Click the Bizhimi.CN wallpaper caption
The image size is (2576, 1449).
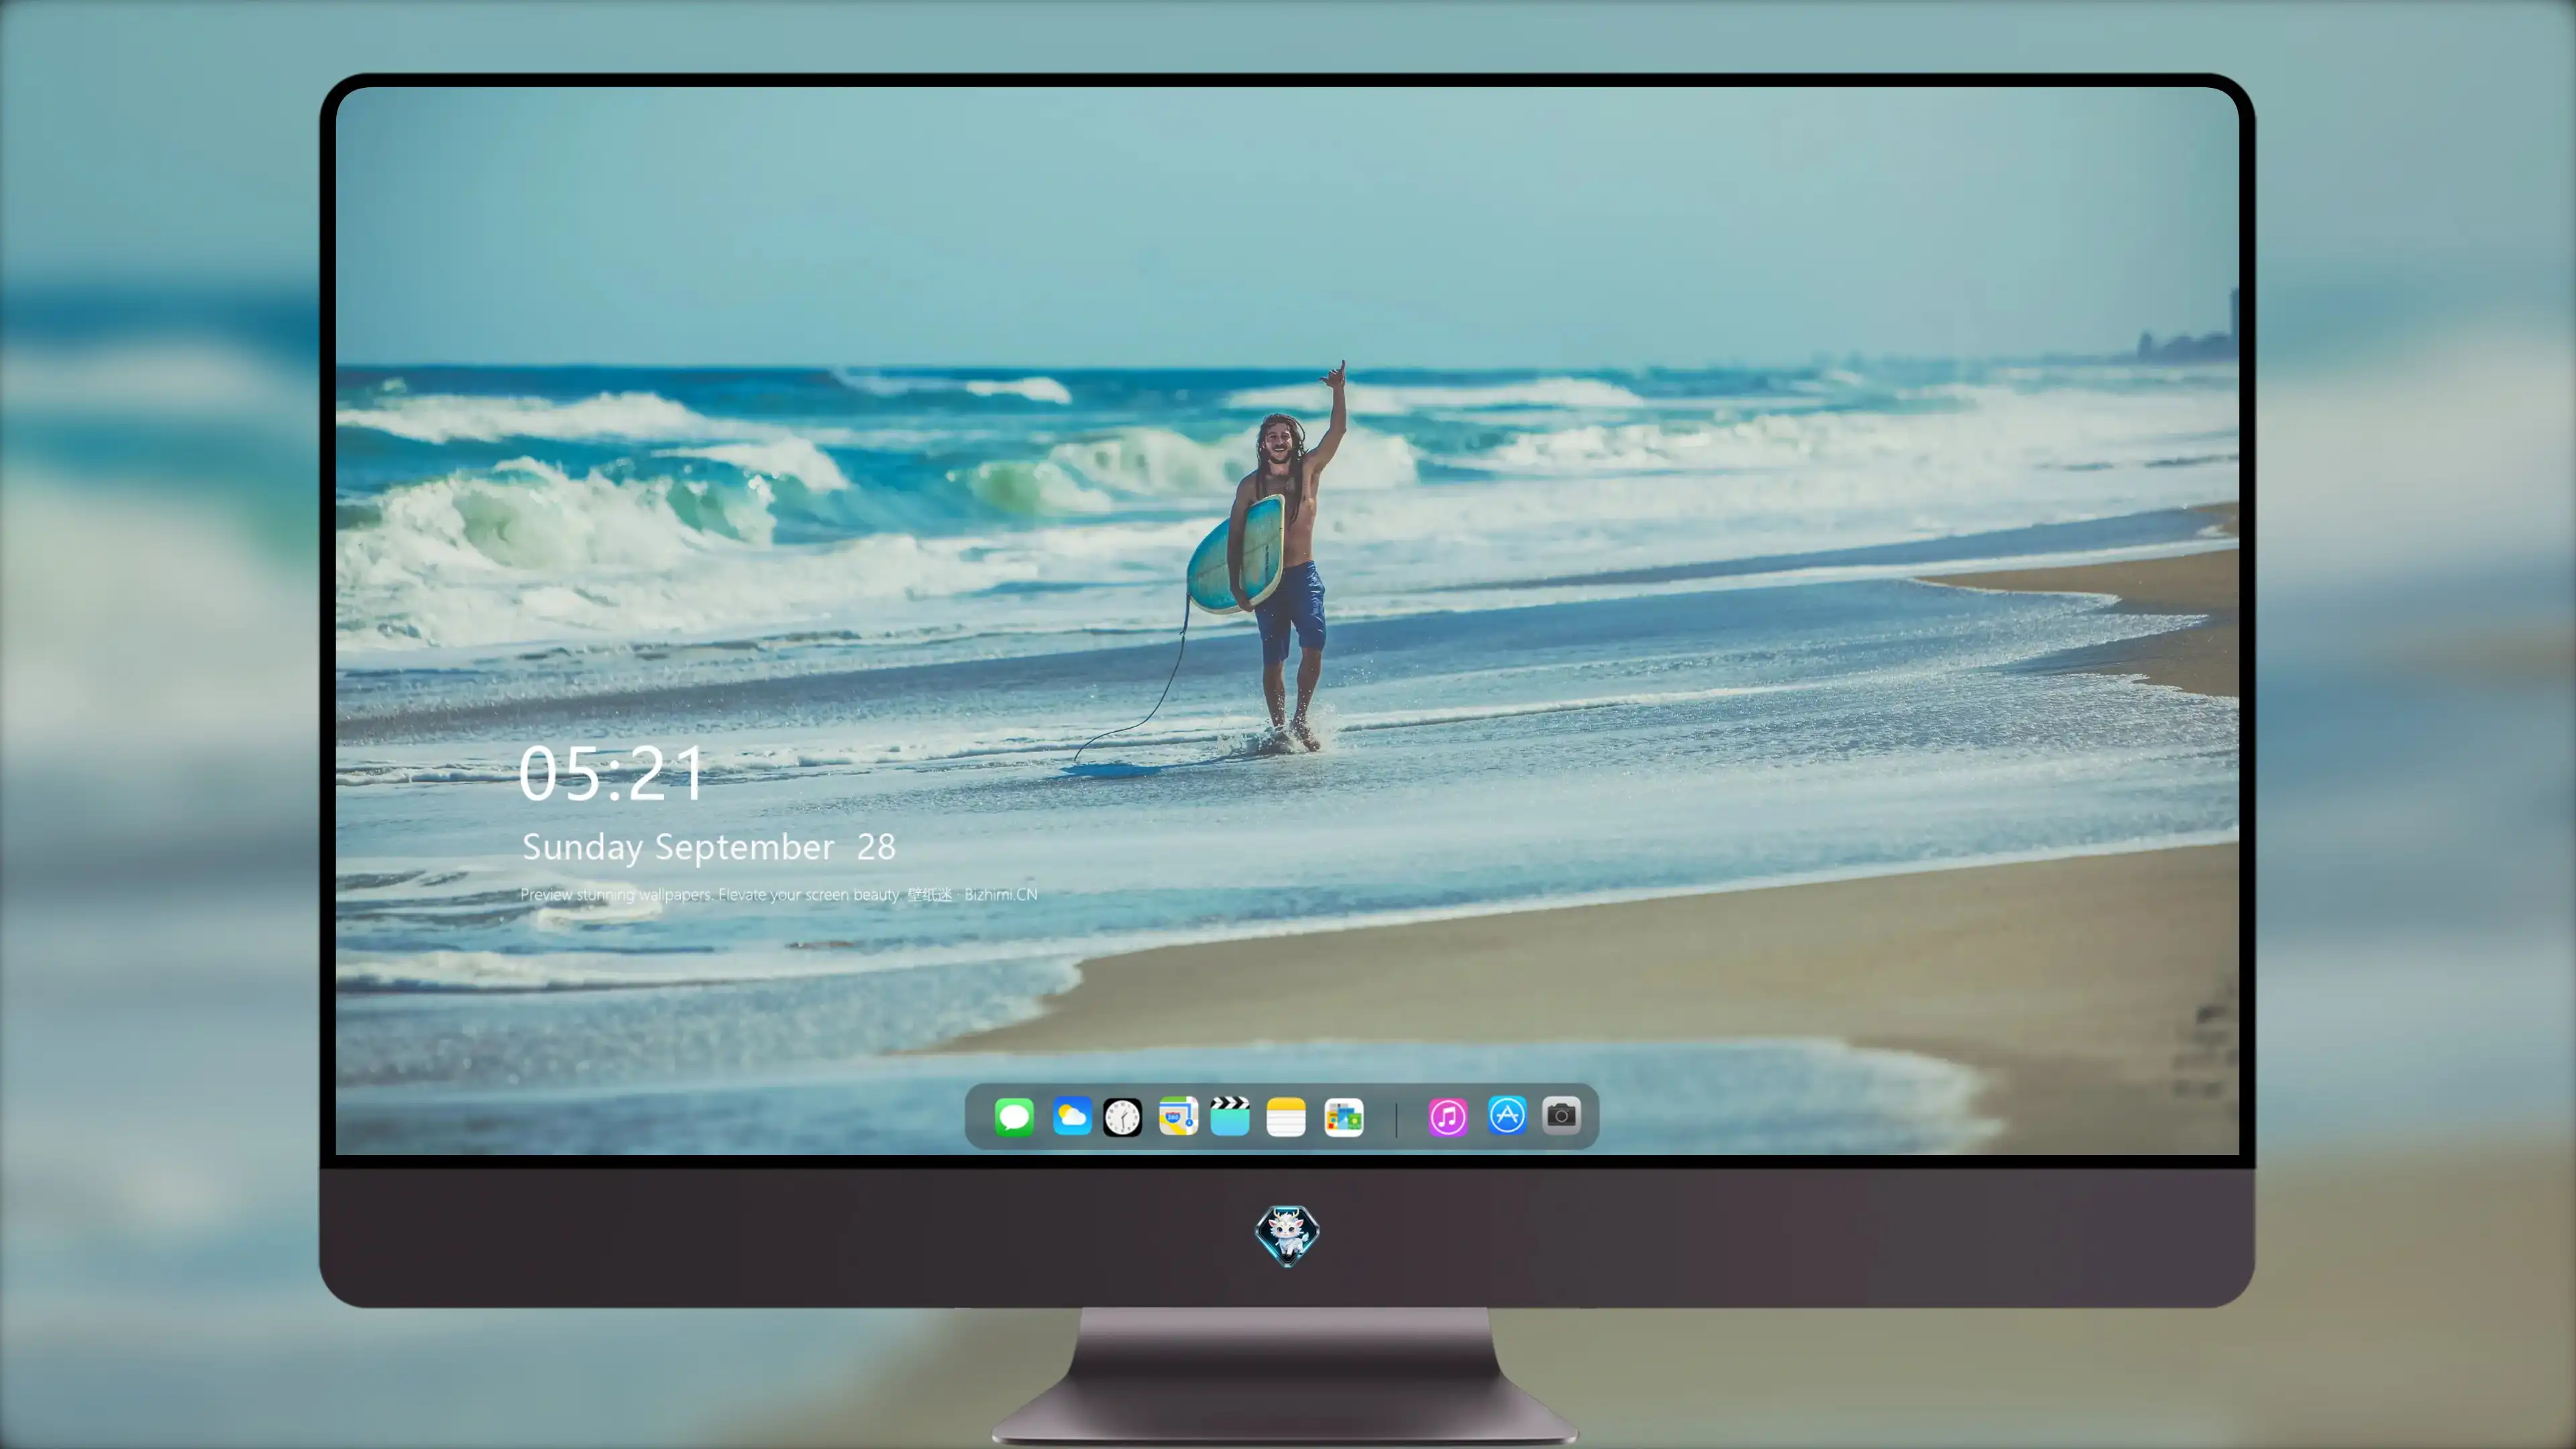[779, 894]
